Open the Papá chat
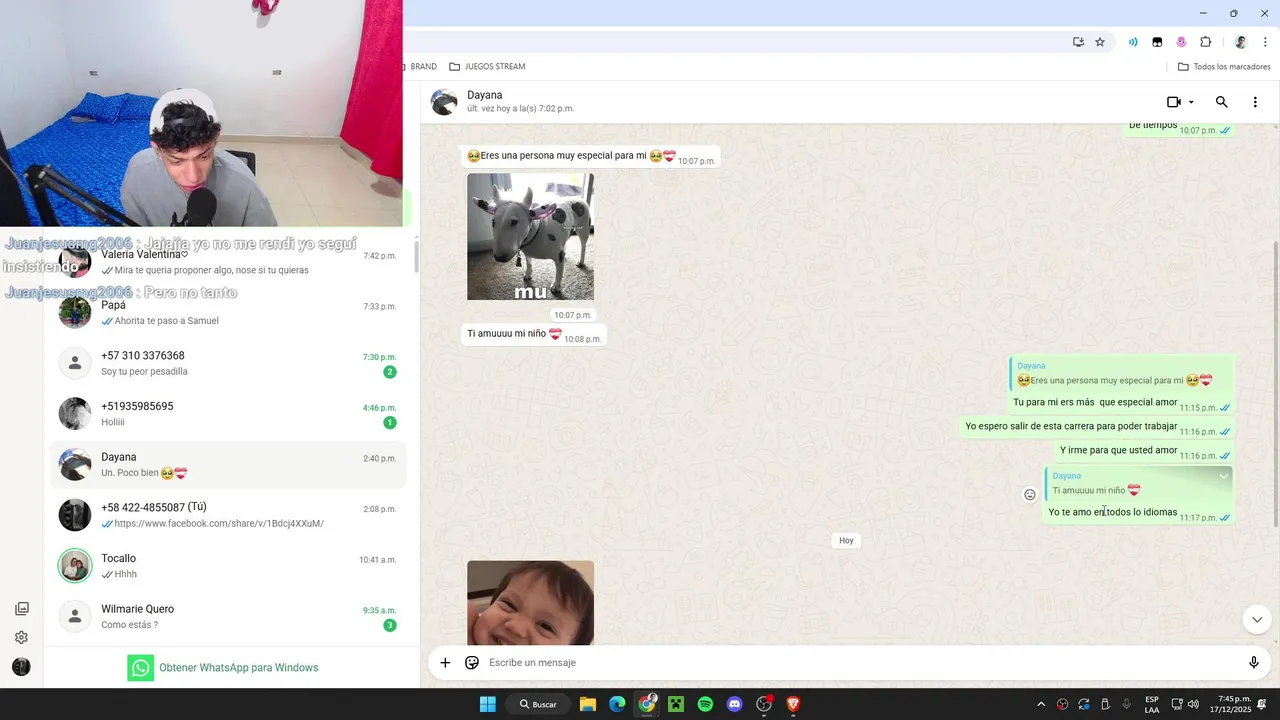Screen dimensions: 1280x720 pyautogui.click(x=228, y=313)
